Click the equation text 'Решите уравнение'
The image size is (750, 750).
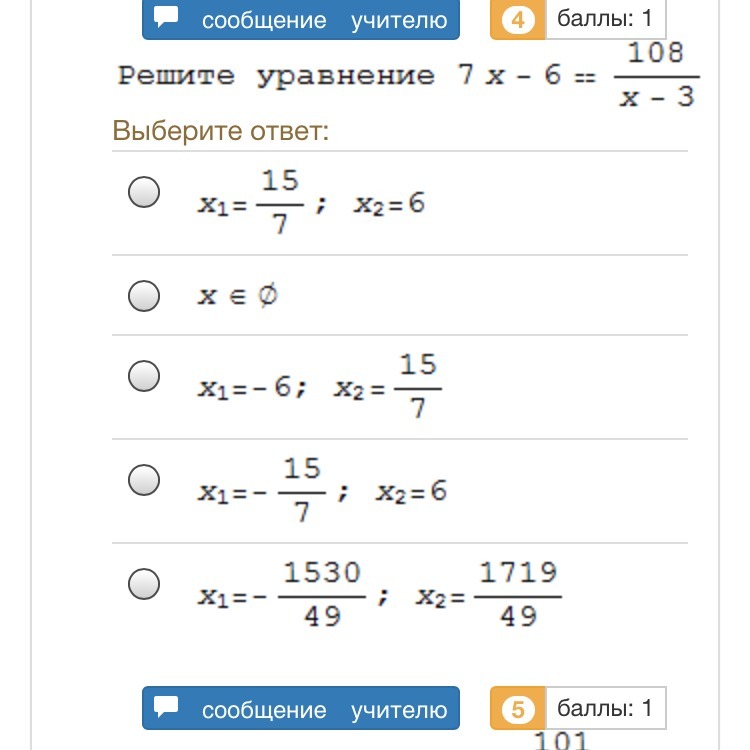pyautogui.click(x=276, y=77)
